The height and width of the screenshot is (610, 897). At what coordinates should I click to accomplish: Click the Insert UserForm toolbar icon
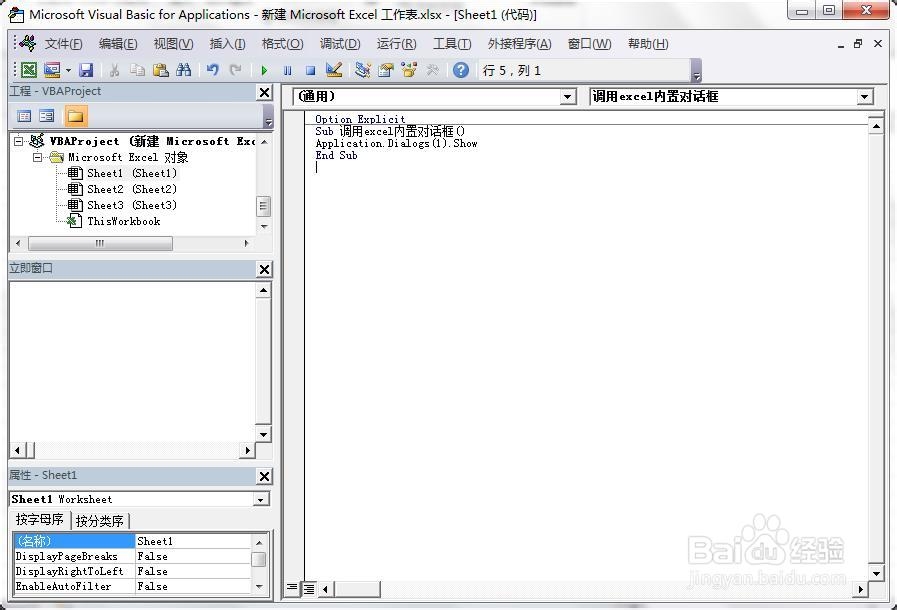[51, 70]
